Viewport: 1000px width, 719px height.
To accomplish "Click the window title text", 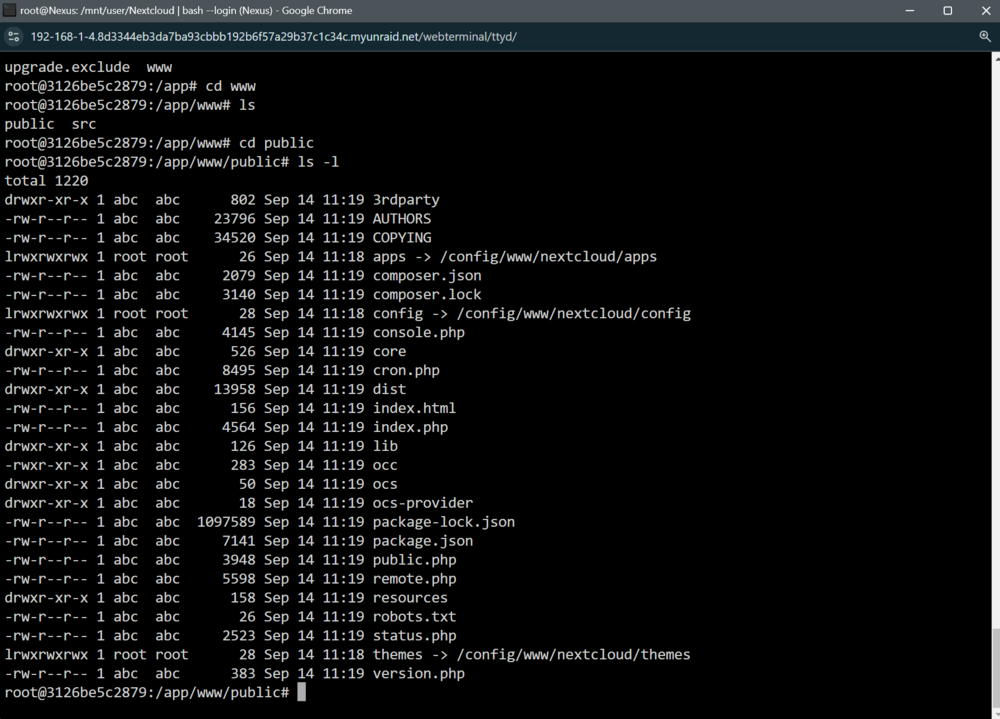I will click(186, 10).
